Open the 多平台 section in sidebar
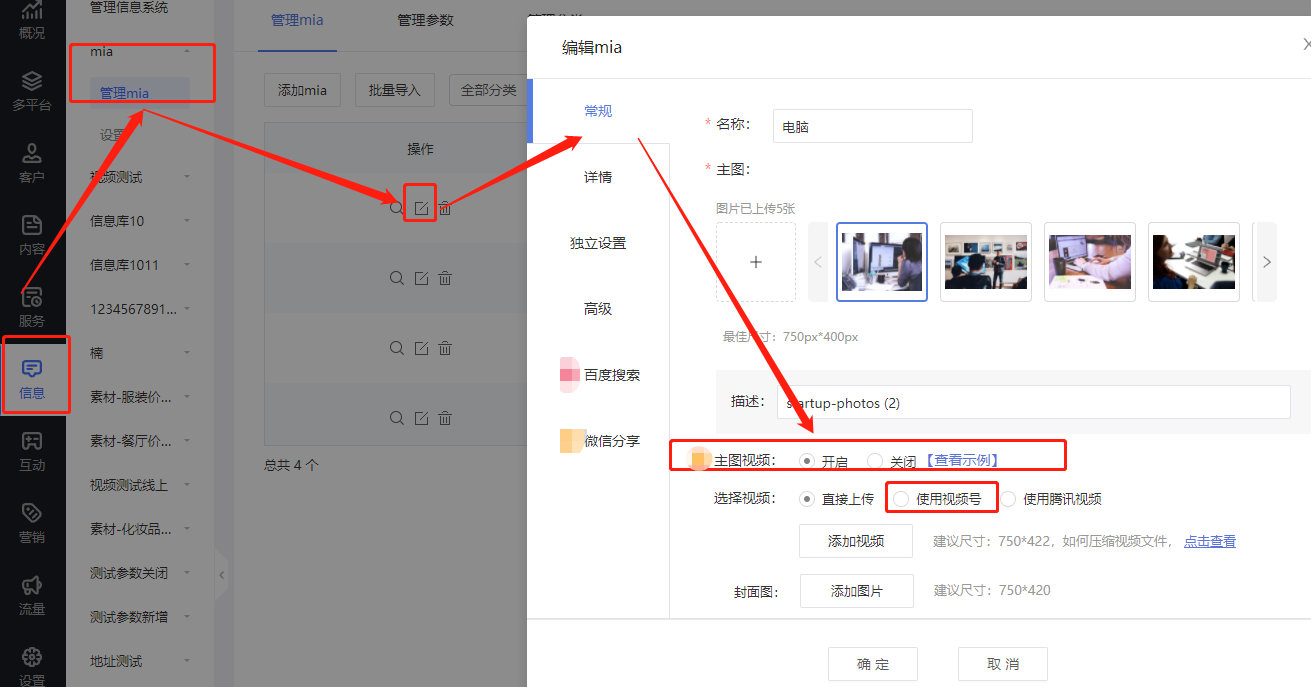Viewport: 1311px width, 687px height. pos(32,91)
